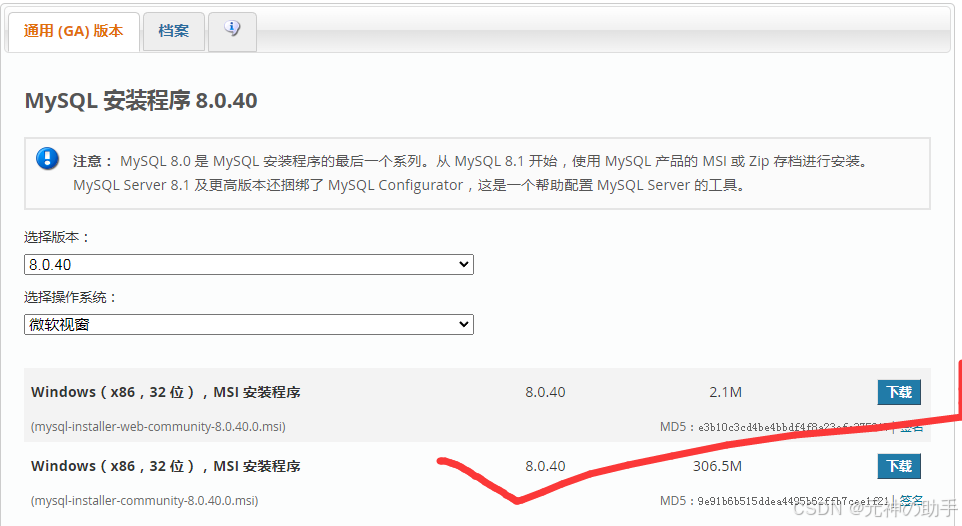Click the mysql-installer-web-community-8.0.40.0.msi filename
Image resolution: width=962 pixels, height=526 pixels.
(x=158, y=427)
